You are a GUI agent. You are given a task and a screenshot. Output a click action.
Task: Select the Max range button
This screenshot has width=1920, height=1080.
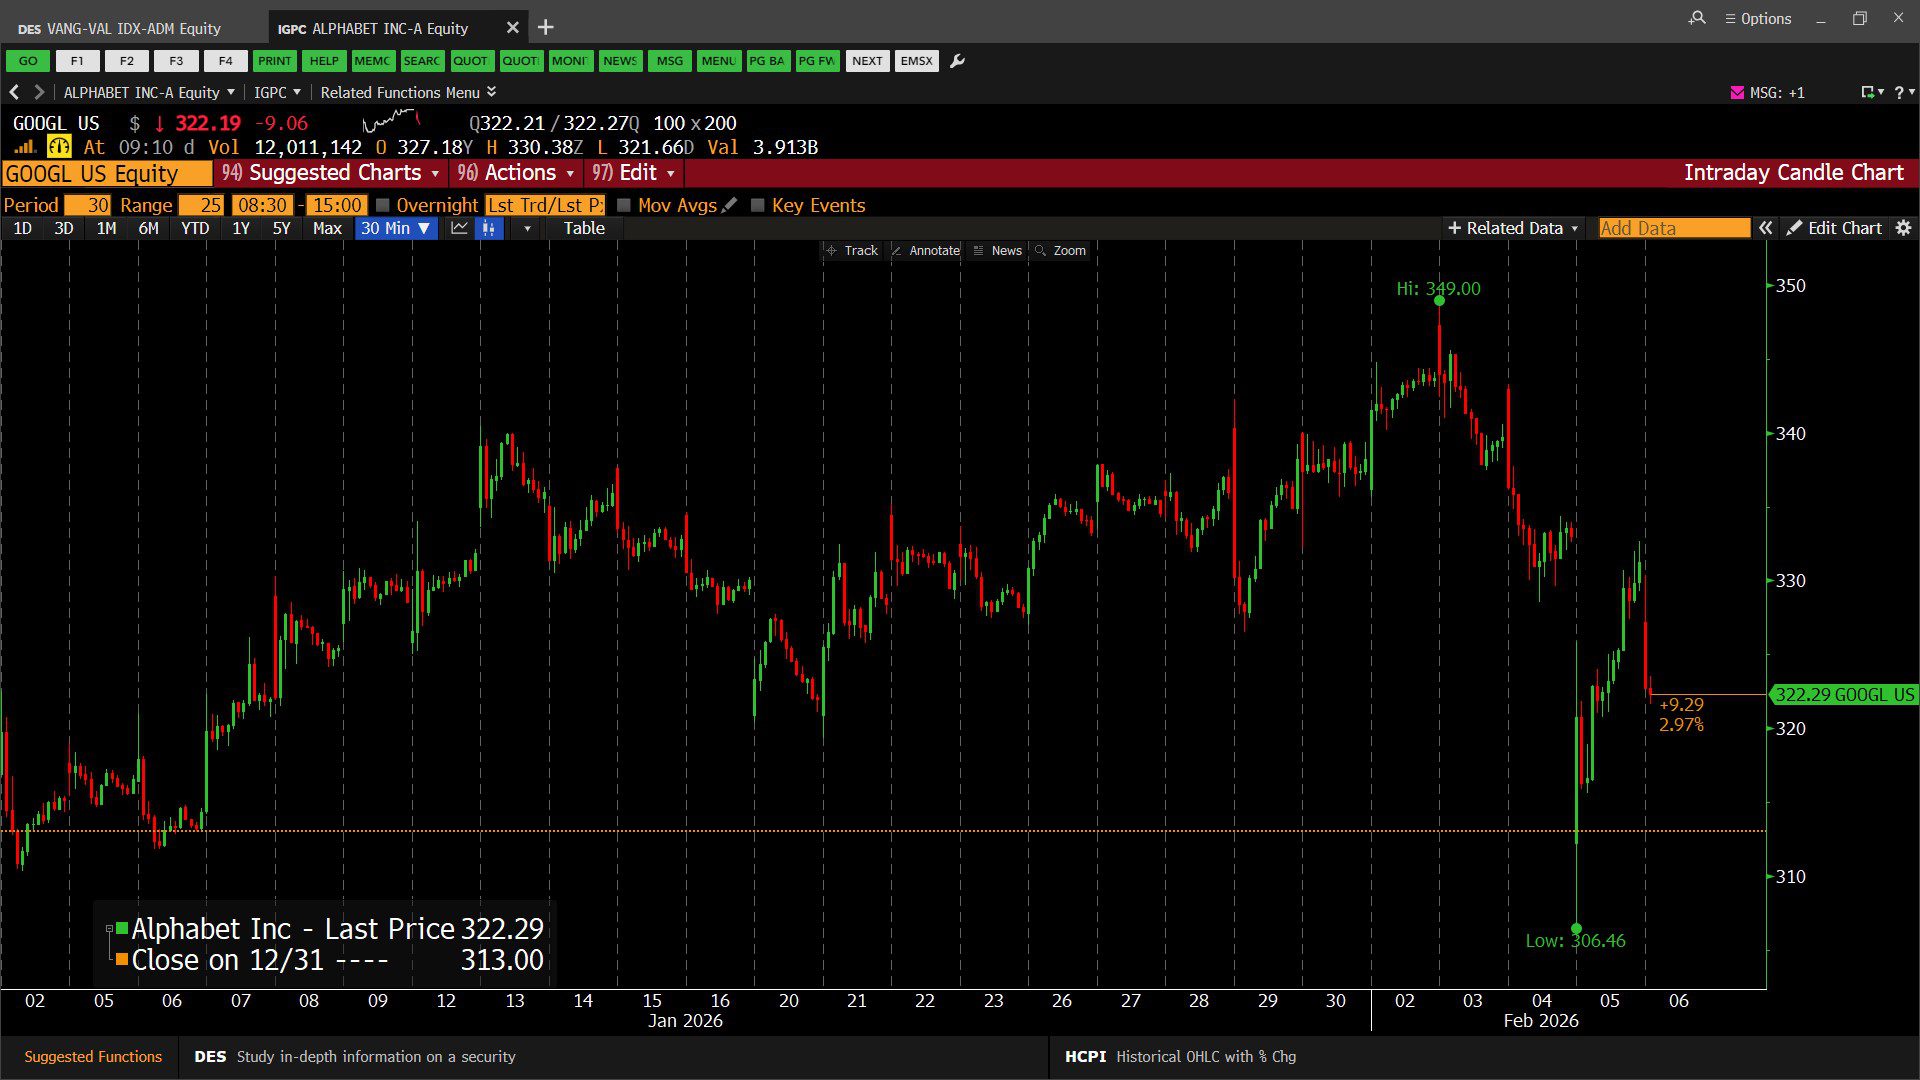click(327, 228)
